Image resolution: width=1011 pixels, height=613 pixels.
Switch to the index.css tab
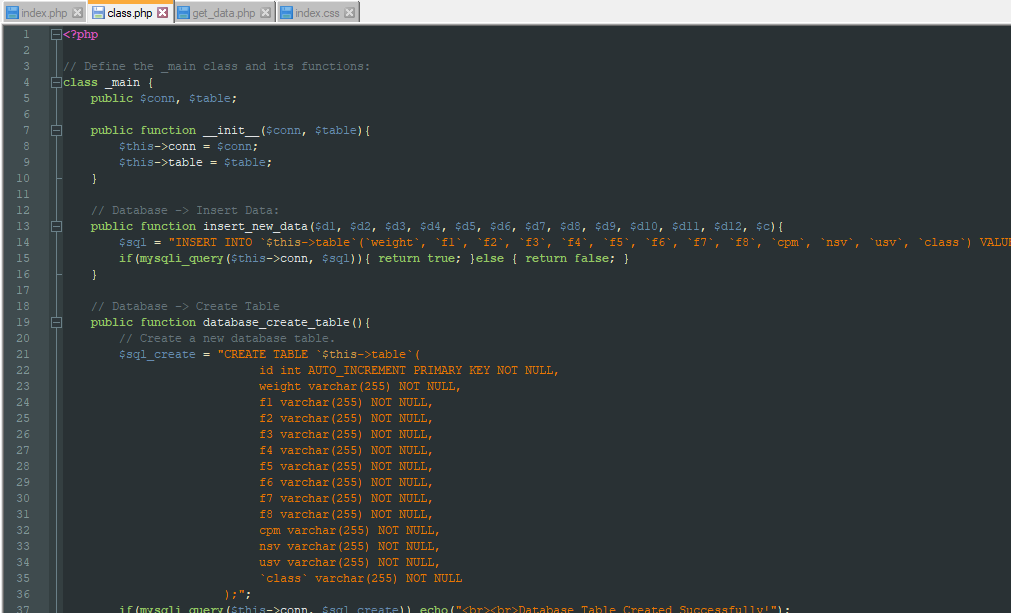coord(318,13)
